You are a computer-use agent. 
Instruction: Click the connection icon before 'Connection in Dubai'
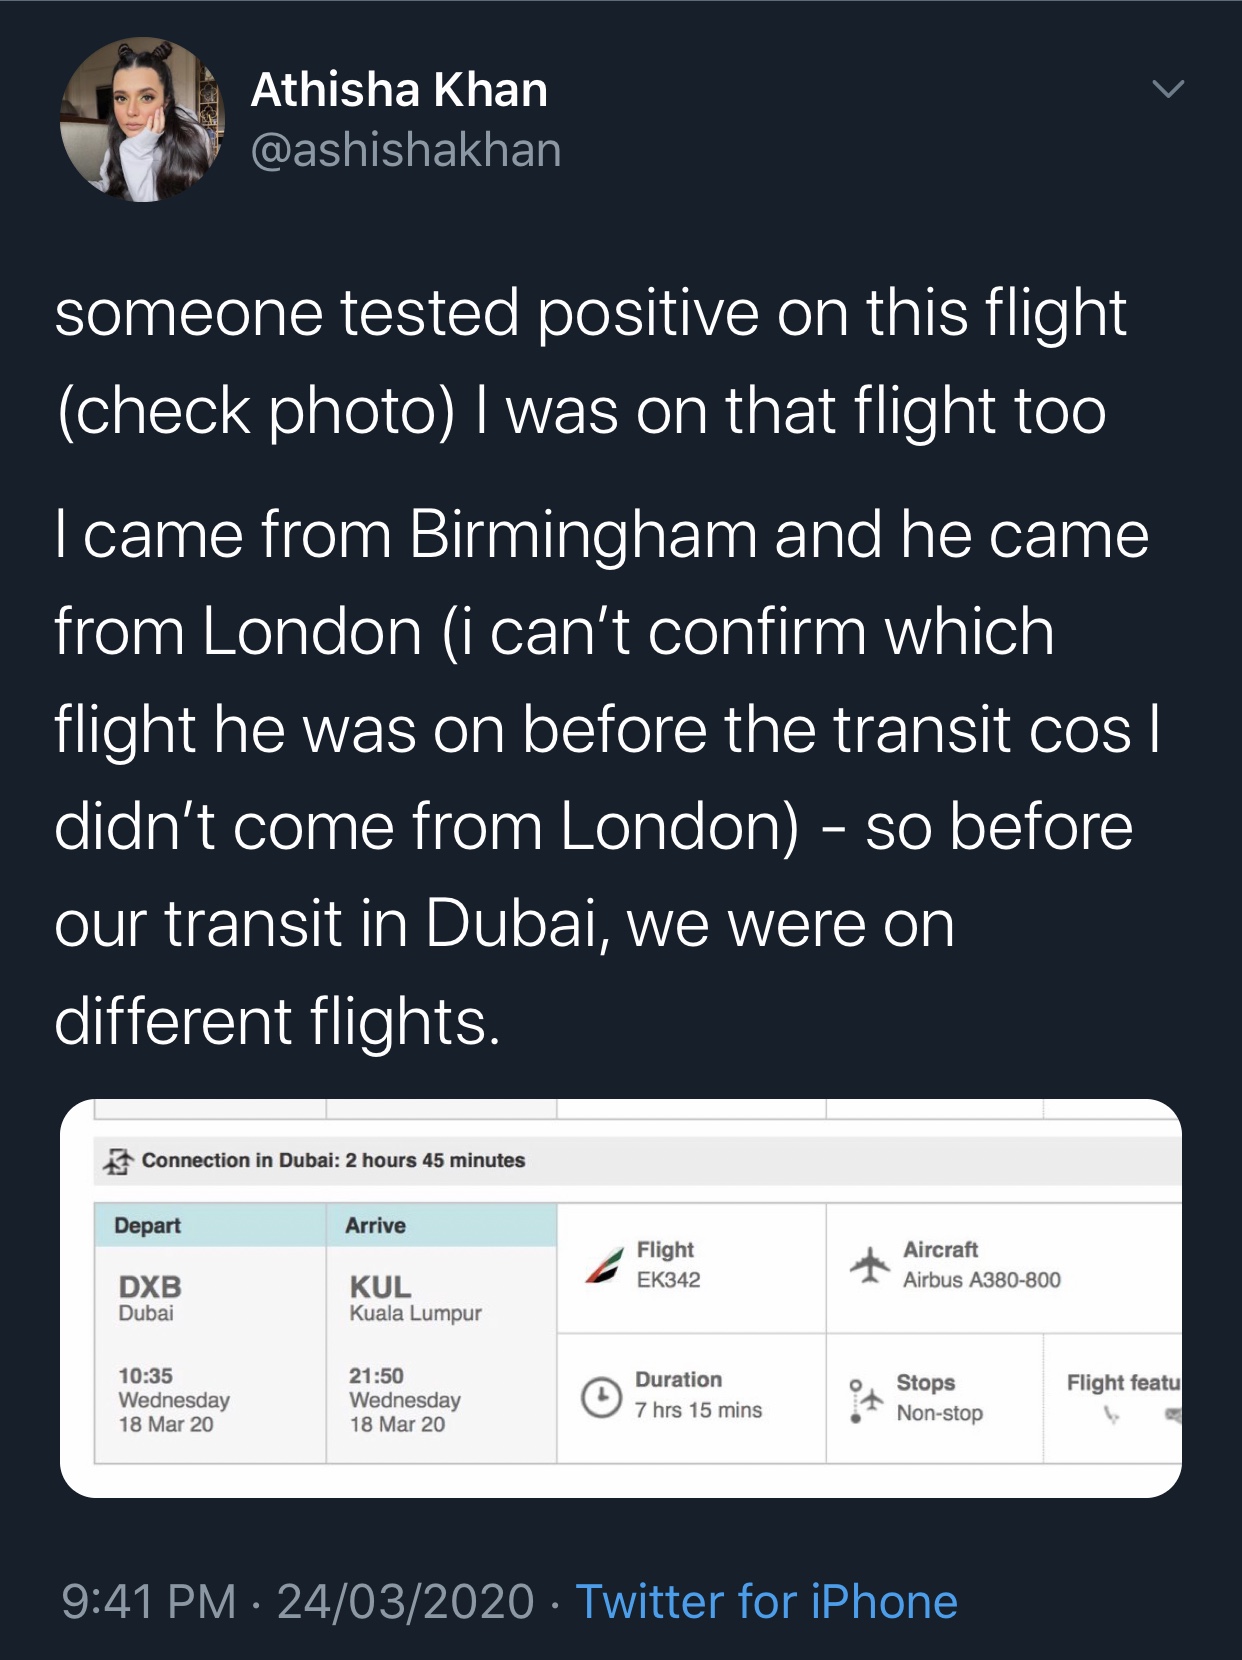118,1161
